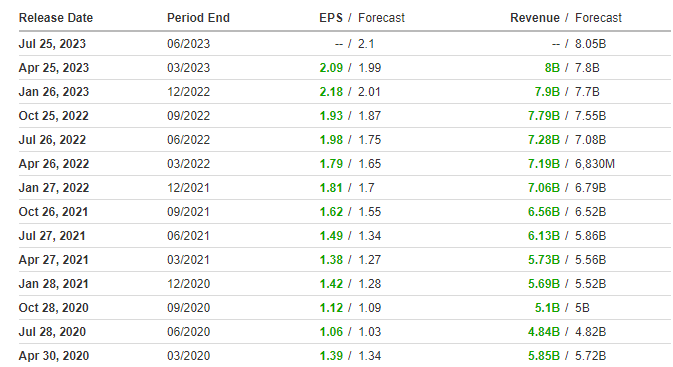Screen dimensions: 673x367
Task: Click the 12/2021 period end cell
Action: [x=188, y=188]
